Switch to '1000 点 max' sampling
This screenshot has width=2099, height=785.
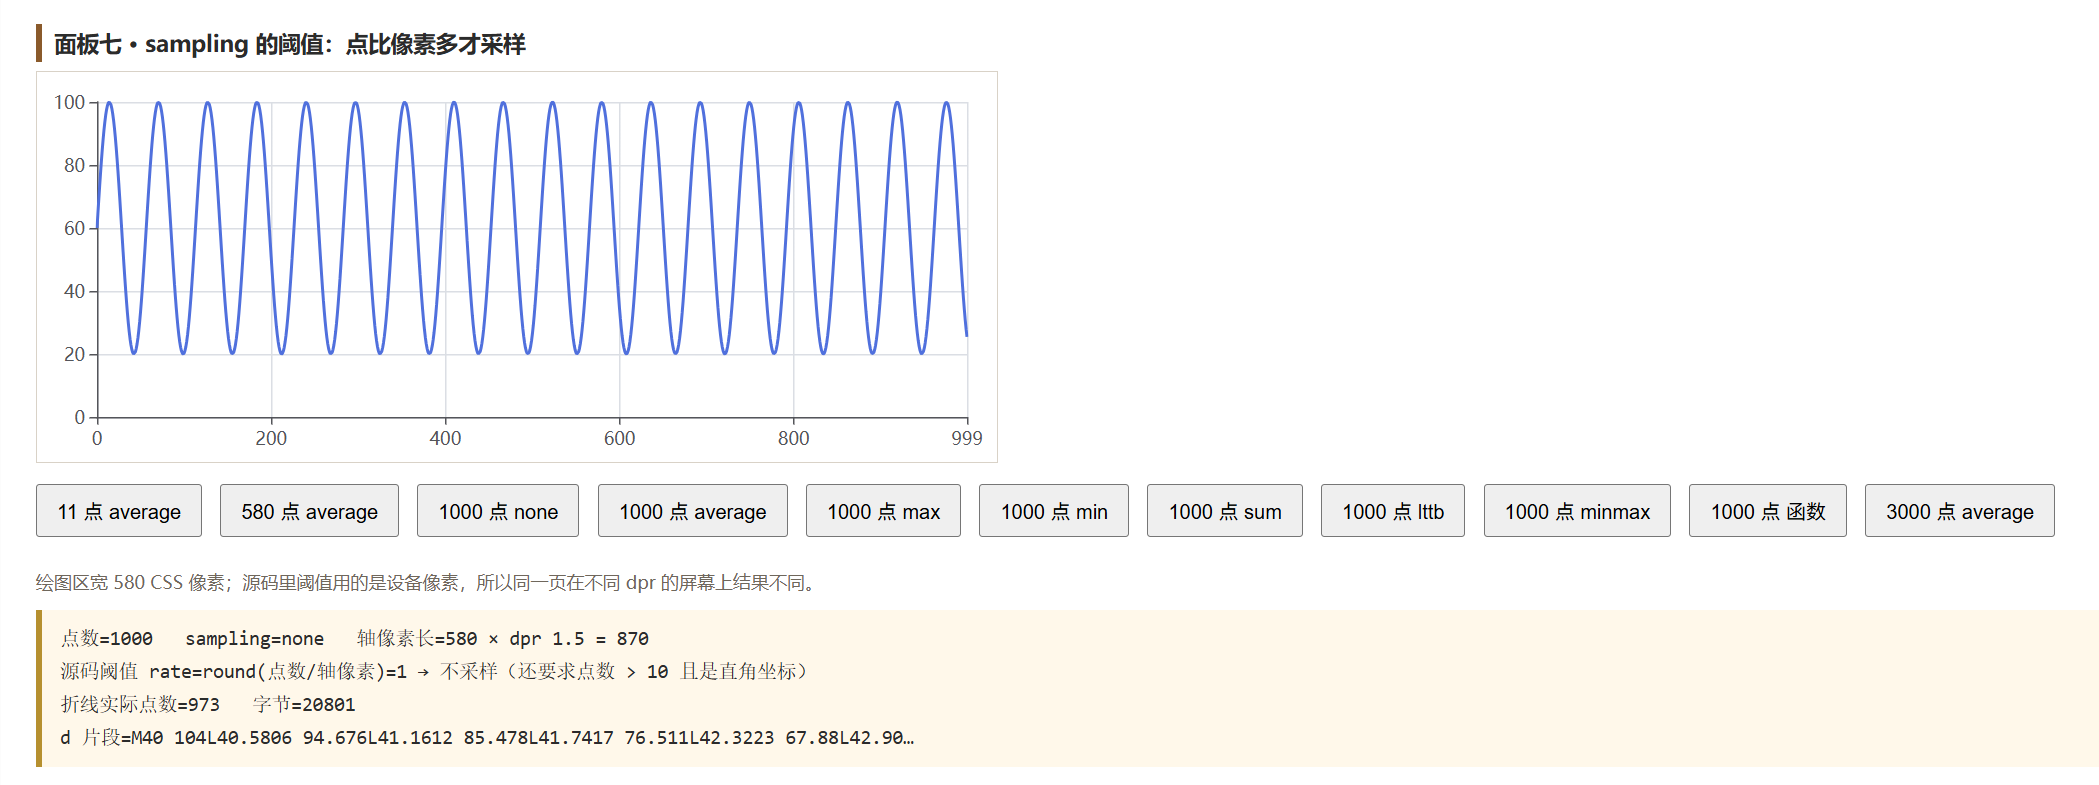883,511
